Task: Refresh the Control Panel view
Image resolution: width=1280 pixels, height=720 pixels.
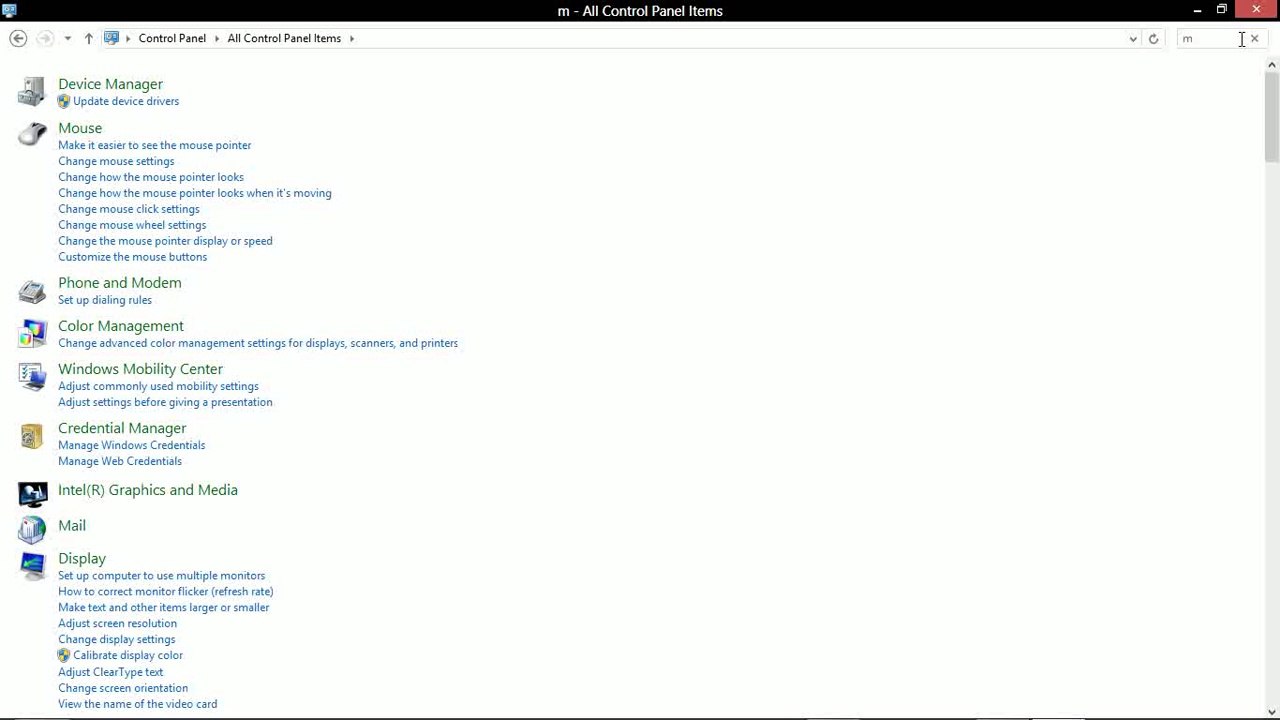Action: pos(1153,38)
